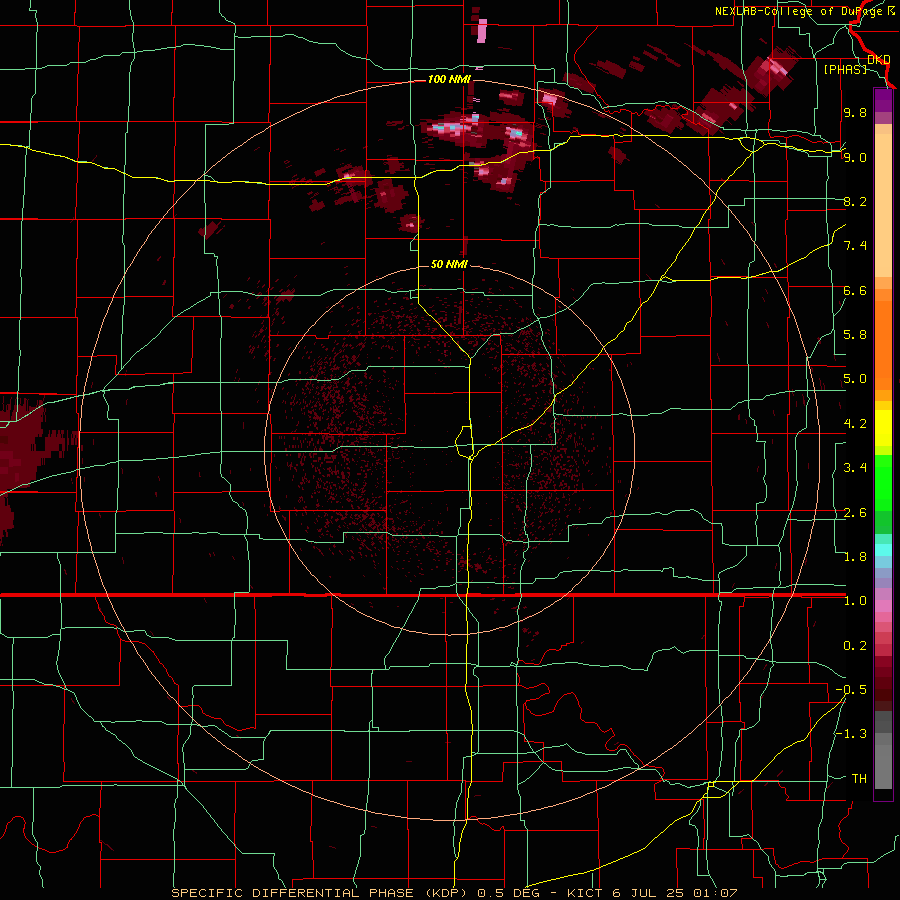This screenshot has height=900, width=900.
Task: Click the 4.2 value on the color scale
Action: click(x=855, y=424)
